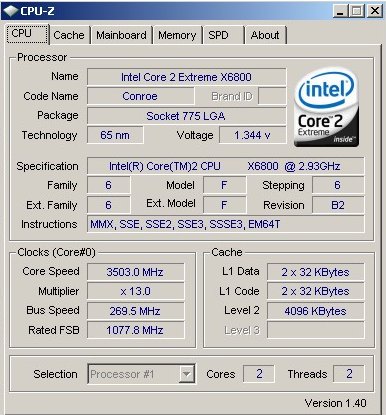Click the Processor #1 combo box field
Viewport: 386px width, 415px height.
[141, 374]
